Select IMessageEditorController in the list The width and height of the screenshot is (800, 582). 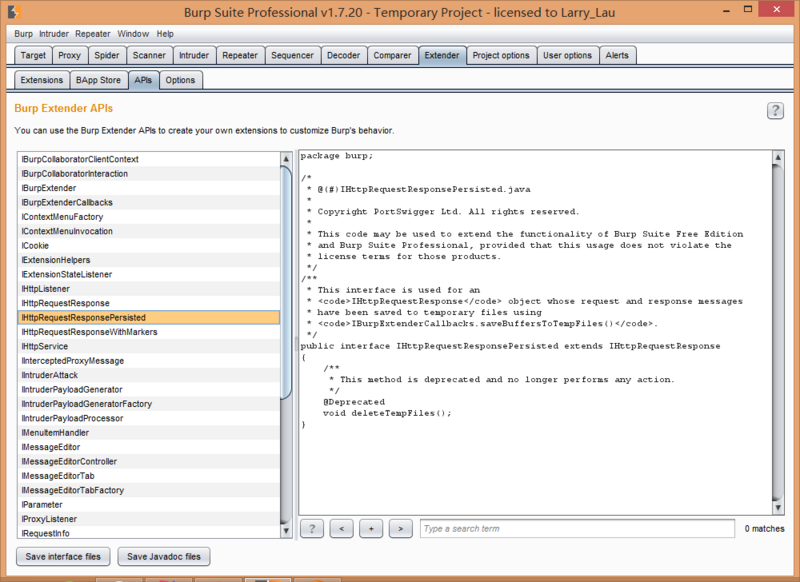pyautogui.click(x=148, y=461)
